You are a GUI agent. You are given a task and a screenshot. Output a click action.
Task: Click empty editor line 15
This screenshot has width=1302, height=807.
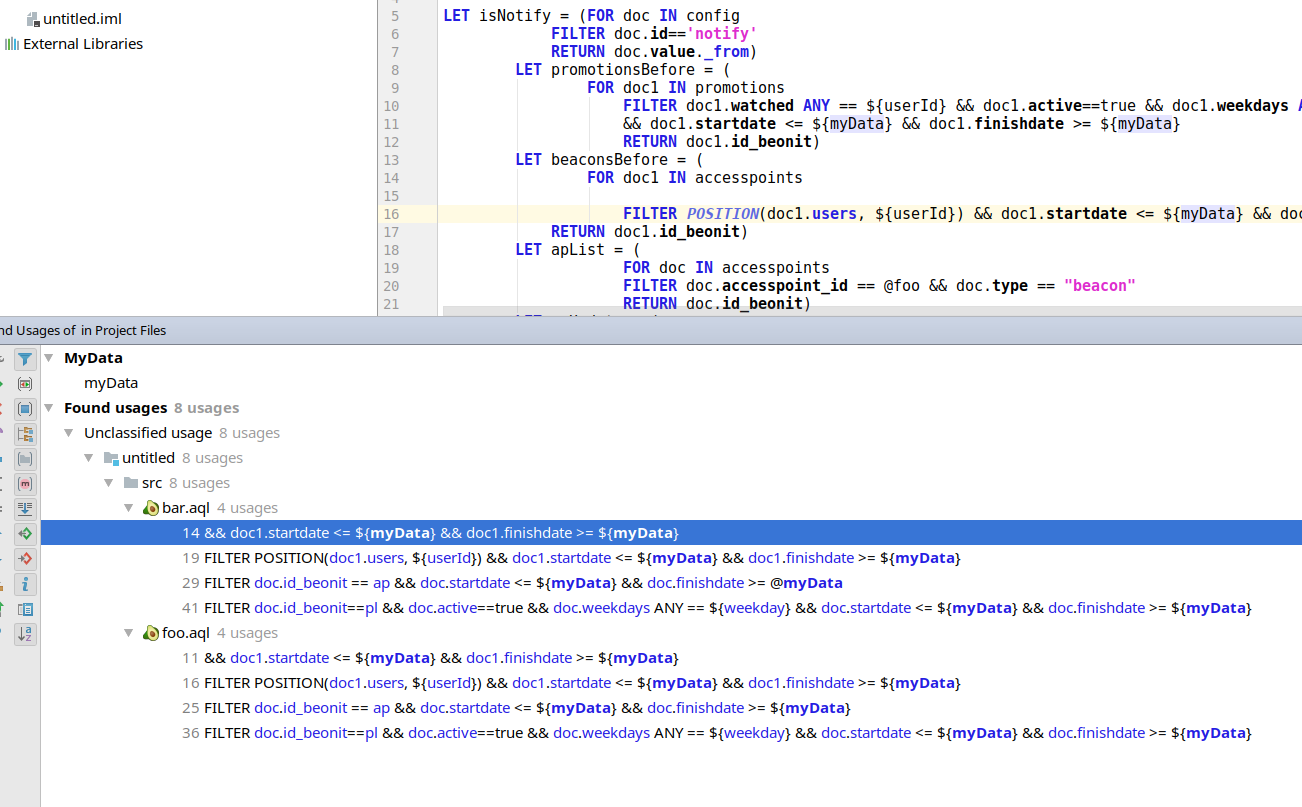(x=870, y=196)
